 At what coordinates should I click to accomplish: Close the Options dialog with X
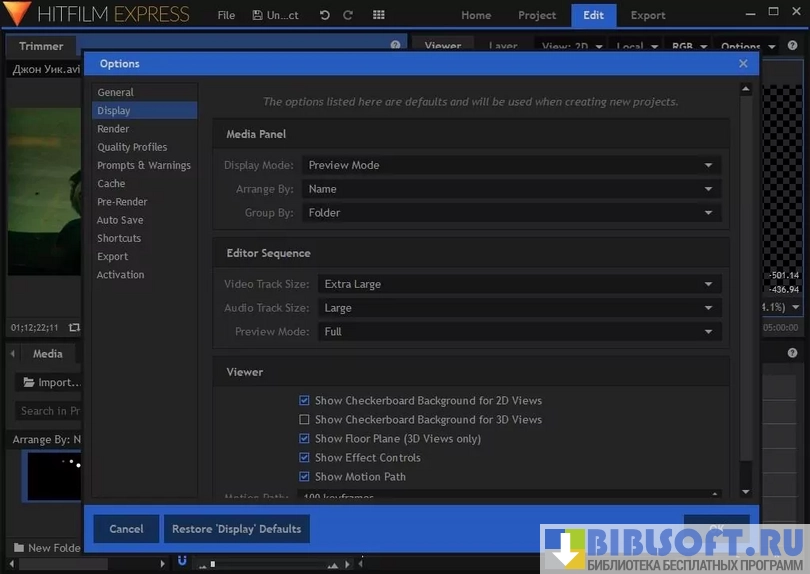[743, 63]
